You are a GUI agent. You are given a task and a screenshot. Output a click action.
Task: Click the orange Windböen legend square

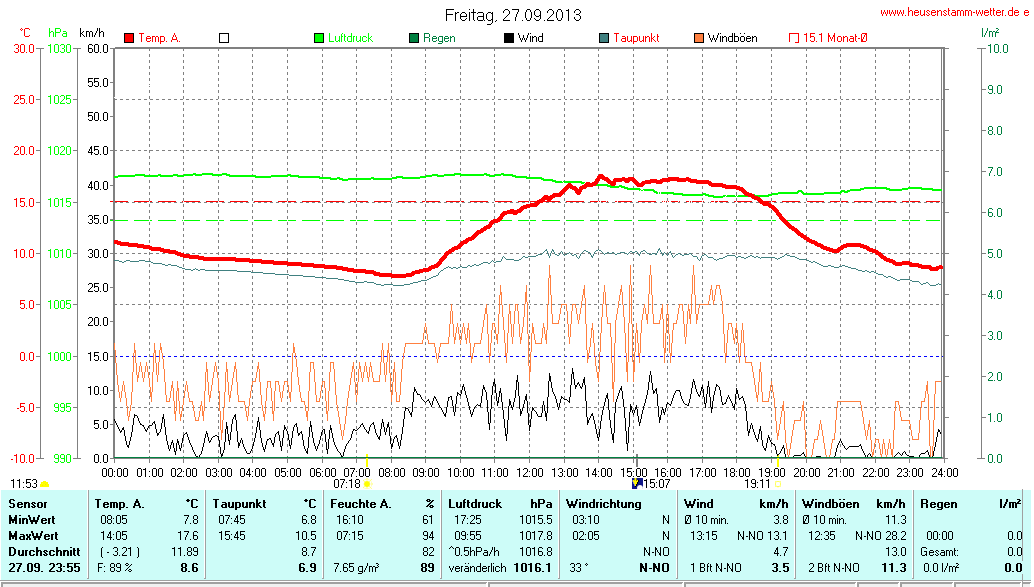(x=698, y=38)
